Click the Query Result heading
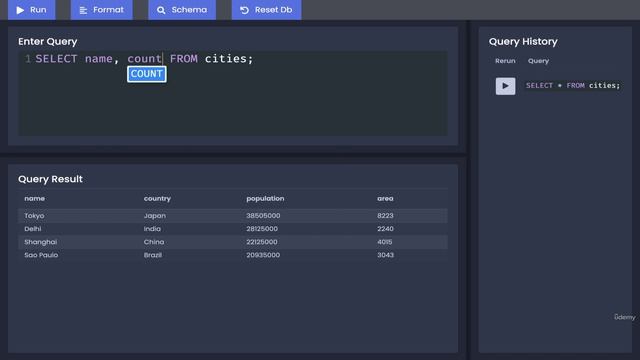Screen dimensions: 640x360 (50, 179)
